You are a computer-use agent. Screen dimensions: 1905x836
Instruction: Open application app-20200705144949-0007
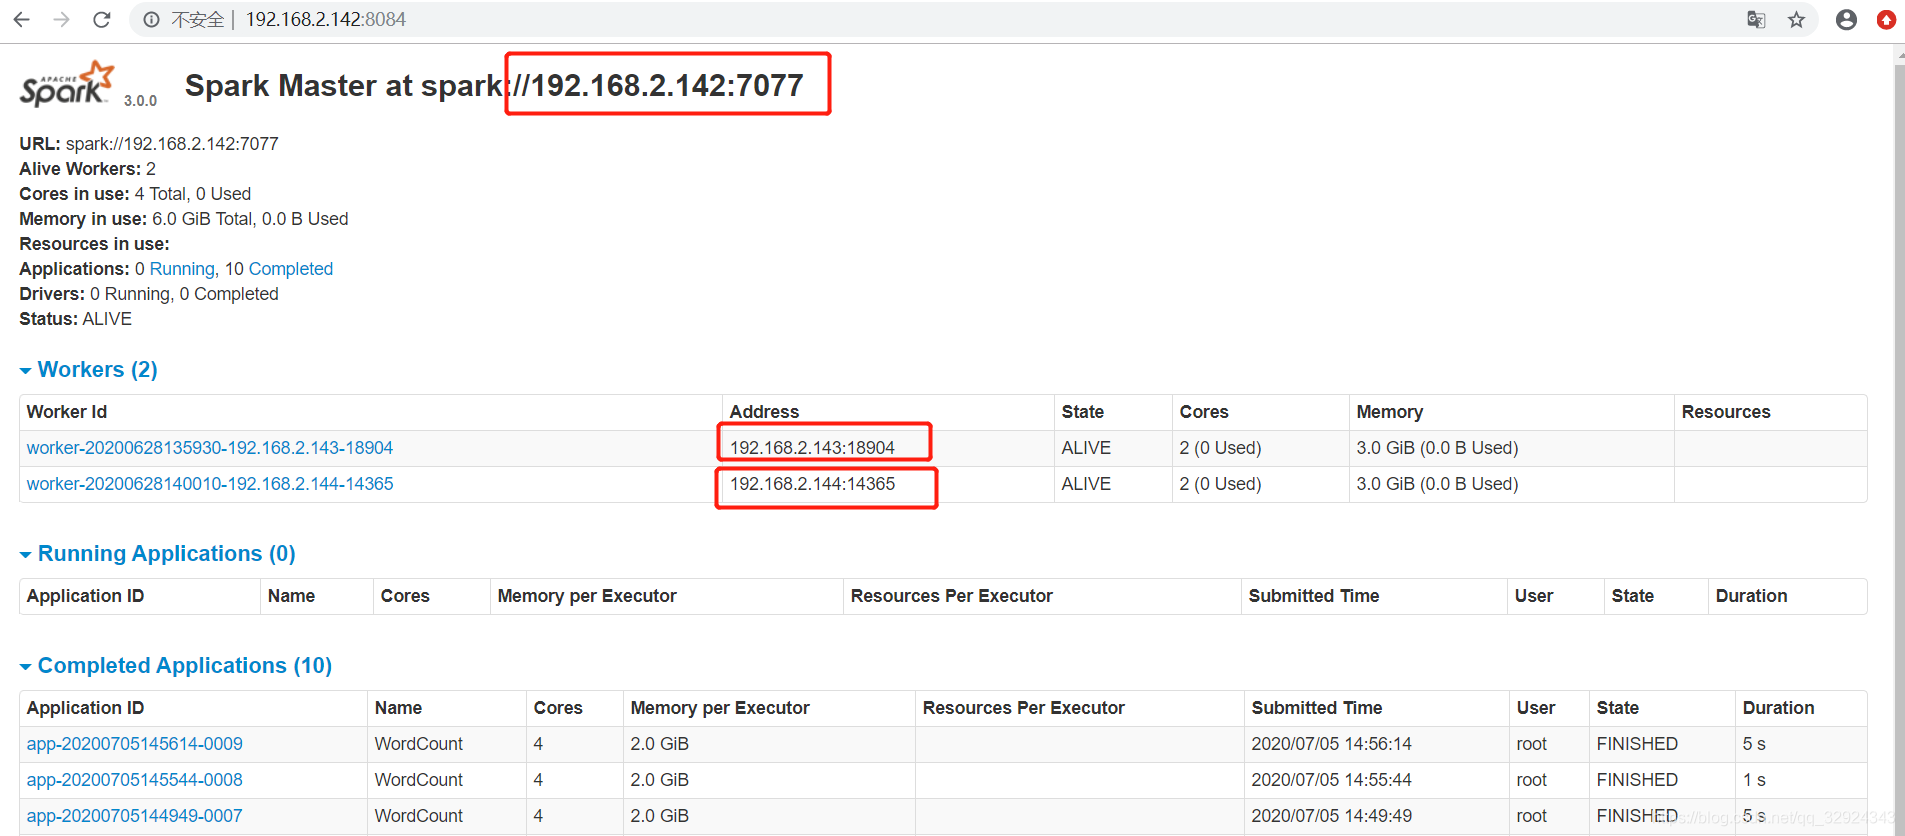coord(135,816)
